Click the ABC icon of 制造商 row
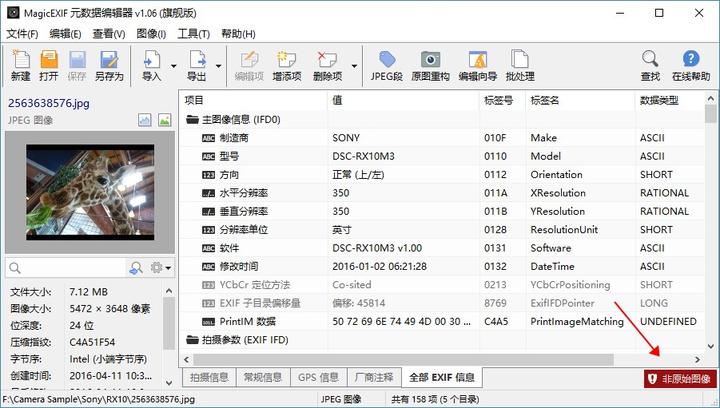720x408 pixels. (x=208, y=138)
